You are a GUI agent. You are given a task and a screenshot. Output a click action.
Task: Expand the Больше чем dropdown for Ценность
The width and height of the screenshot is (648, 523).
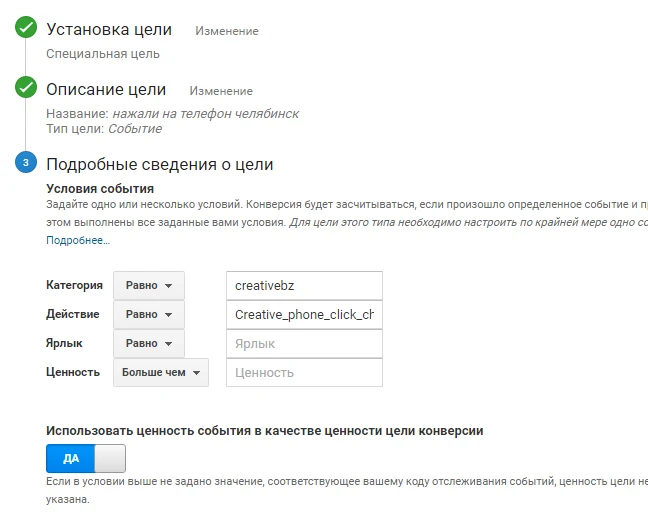(x=161, y=372)
